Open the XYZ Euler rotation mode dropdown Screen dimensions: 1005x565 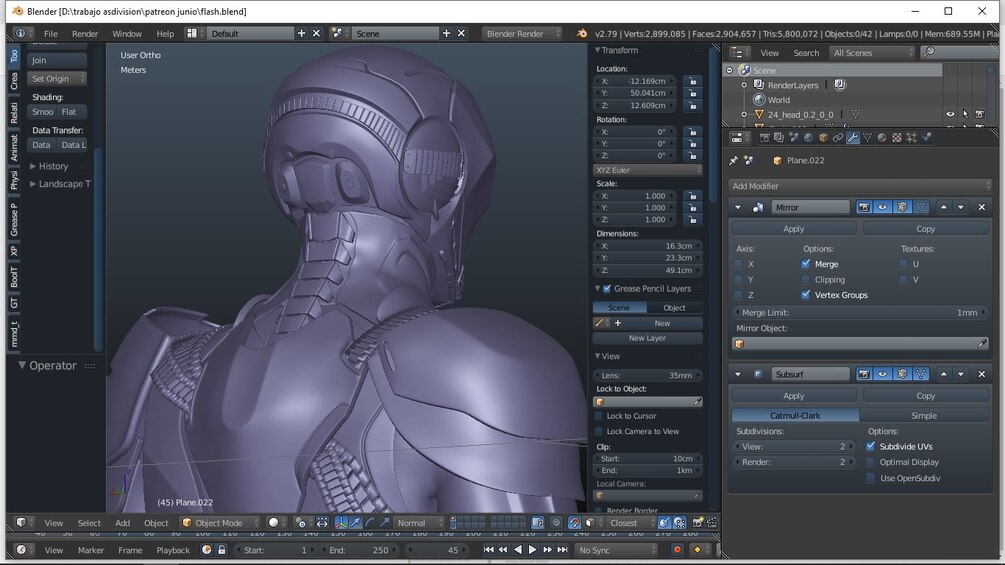coord(647,170)
